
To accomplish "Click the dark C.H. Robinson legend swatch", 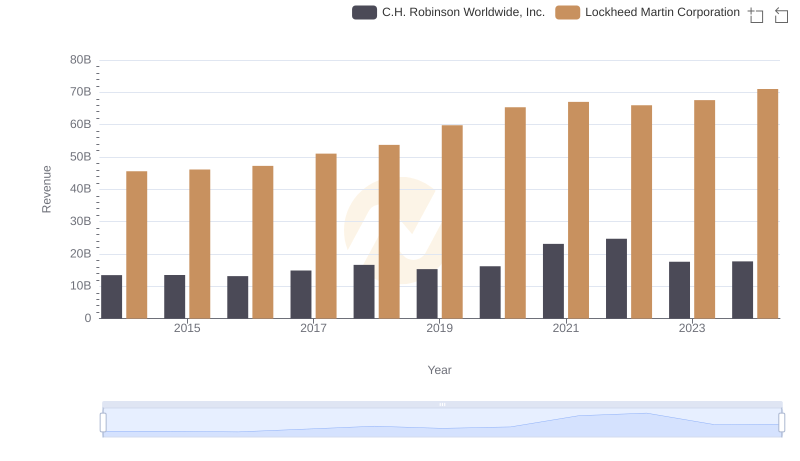I will [364, 12].
